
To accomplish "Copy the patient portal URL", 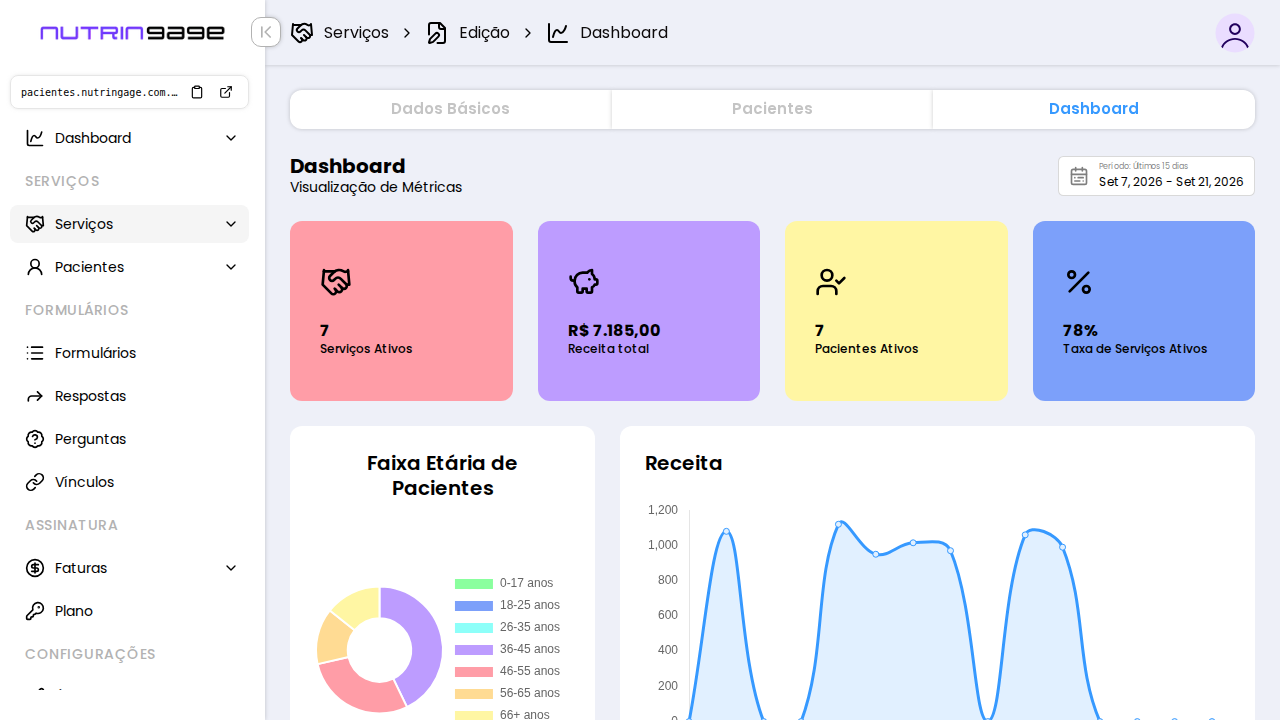I will (197, 92).
